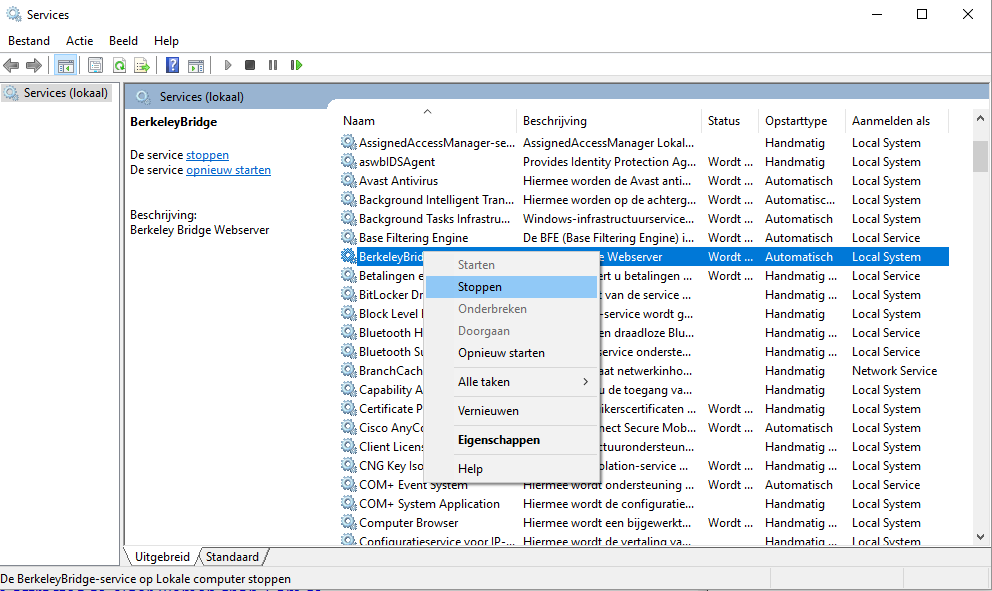The image size is (992, 591).
Task: Open the Actie menu
Action: (x=80, y=40)
